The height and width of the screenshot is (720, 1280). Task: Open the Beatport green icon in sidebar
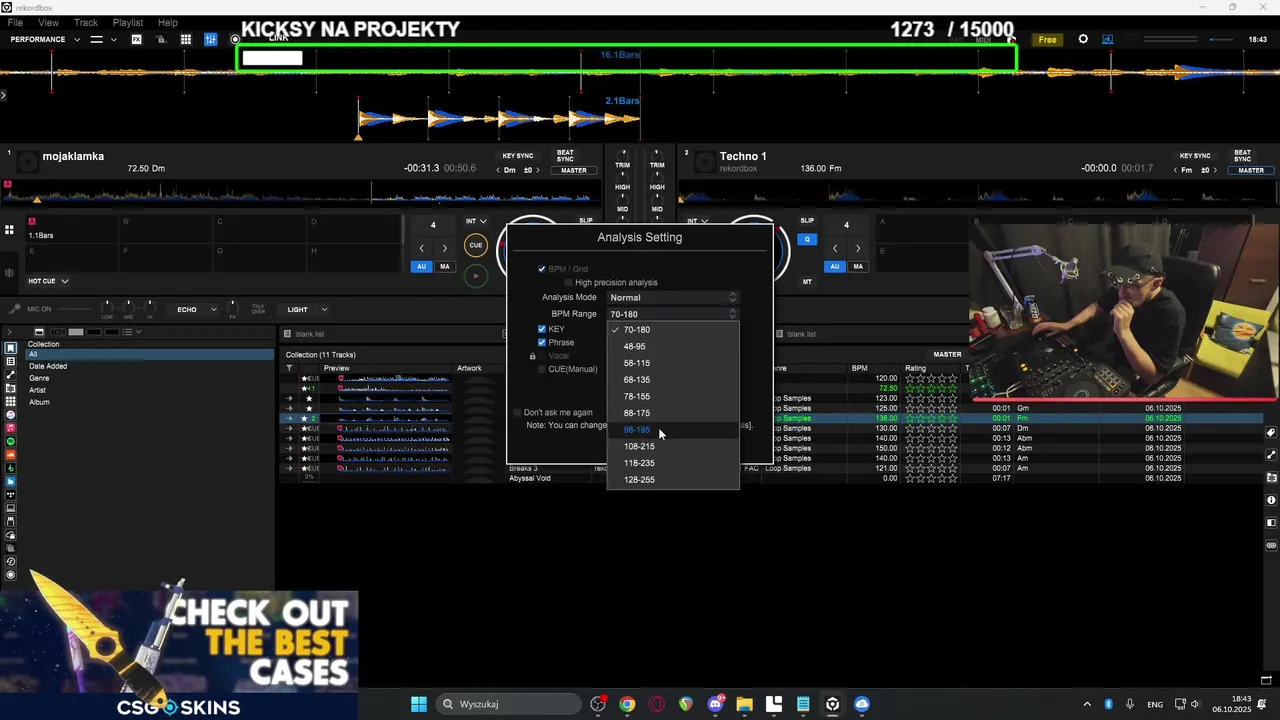[x=11, y=468]
